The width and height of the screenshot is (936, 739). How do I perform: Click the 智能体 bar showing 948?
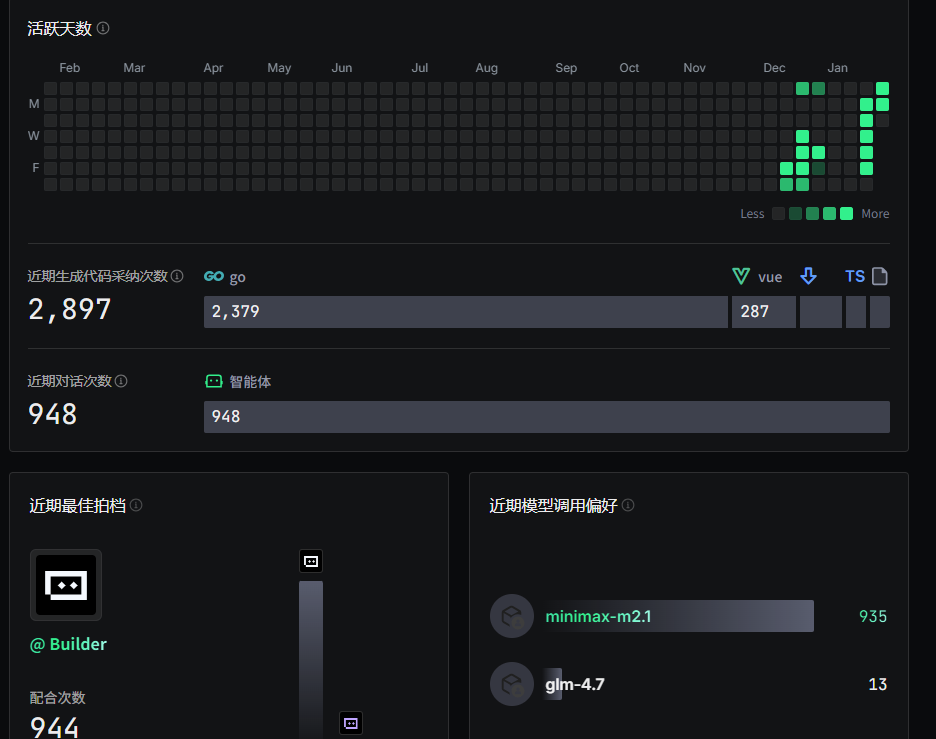[546, 417]
